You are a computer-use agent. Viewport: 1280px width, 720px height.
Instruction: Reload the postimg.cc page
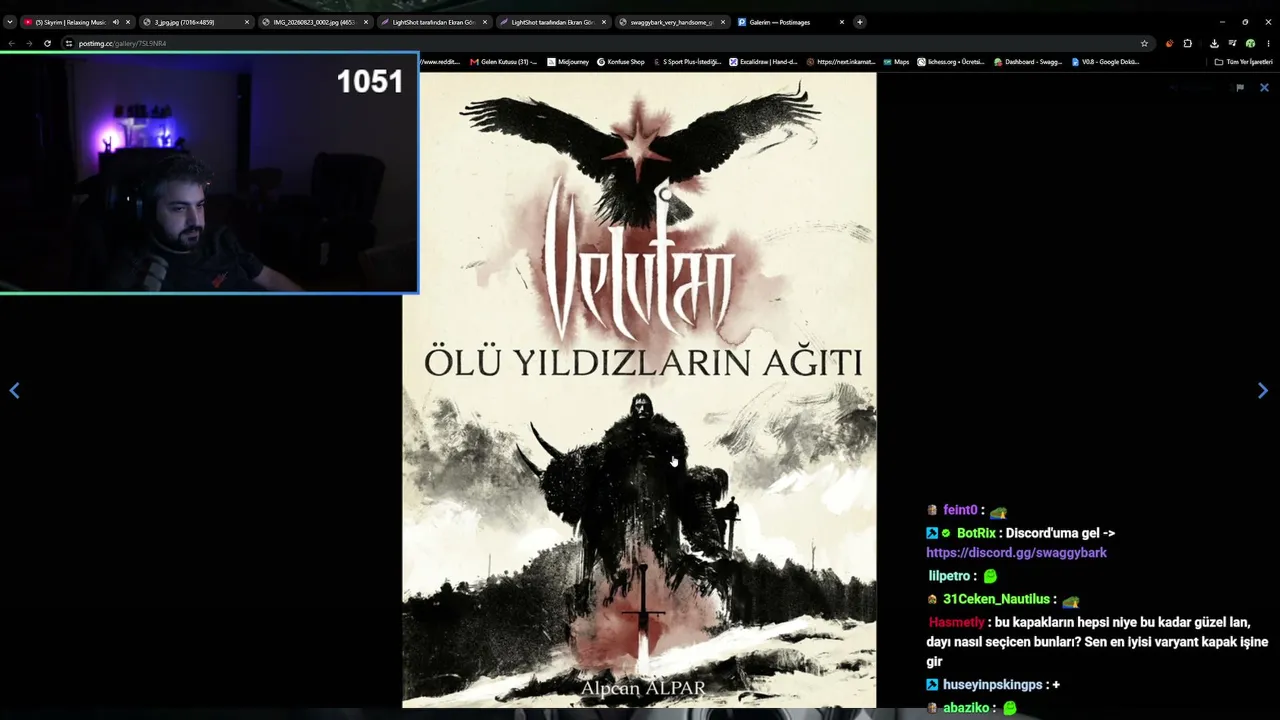pyautogui.click(x=47, y=43)
